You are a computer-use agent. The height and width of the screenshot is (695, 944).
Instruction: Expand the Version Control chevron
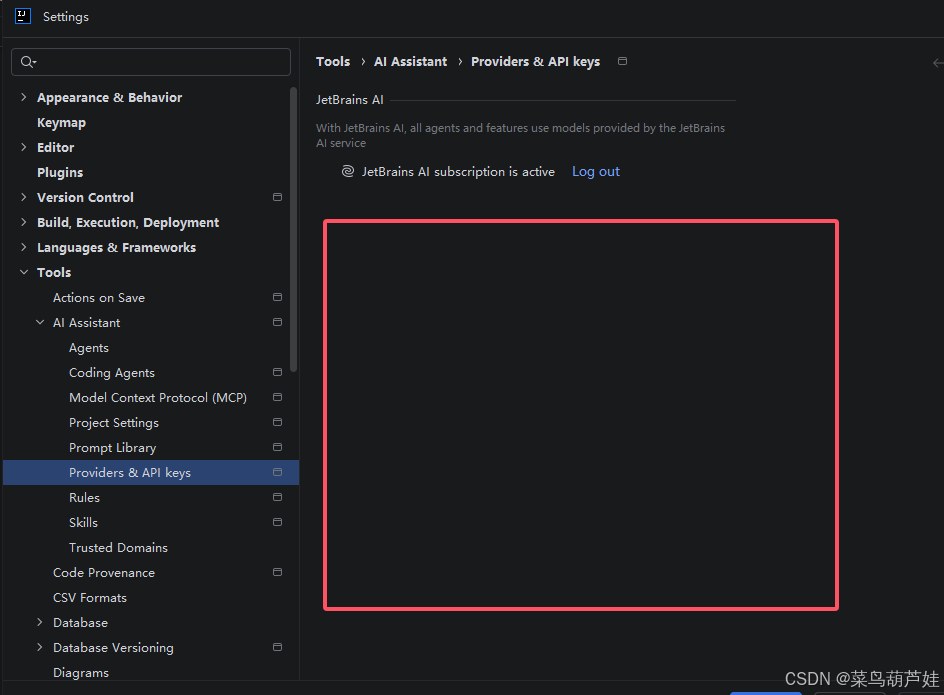click(x=23, y=197)
